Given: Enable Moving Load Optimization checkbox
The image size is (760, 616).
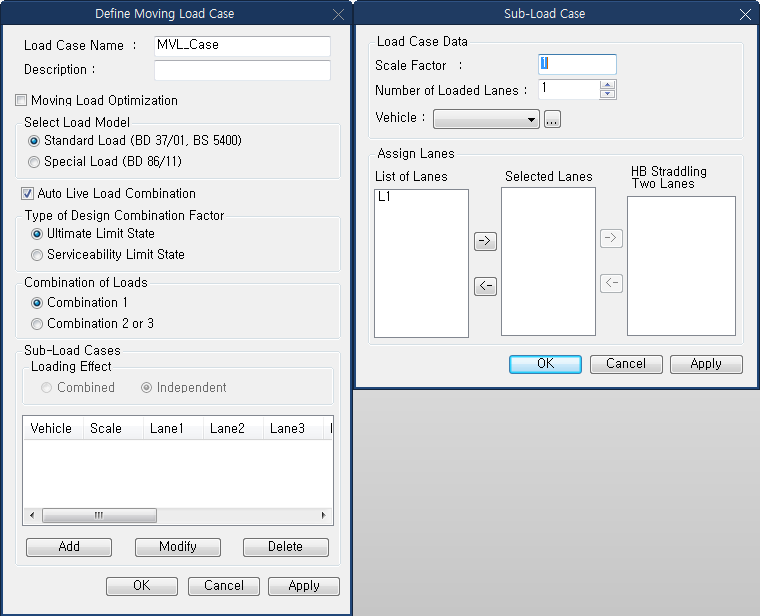Looking at the screenshot, I should (x=22, y=101).
